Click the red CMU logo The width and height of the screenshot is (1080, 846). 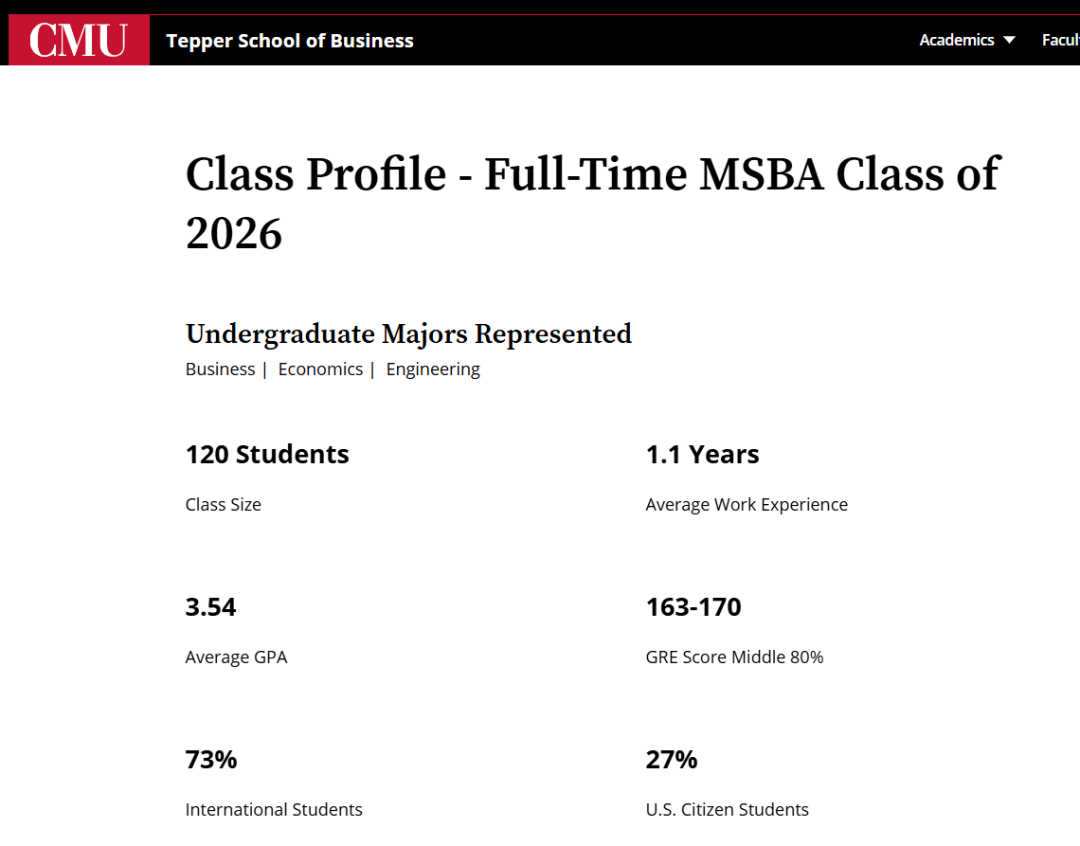(78, 40)
